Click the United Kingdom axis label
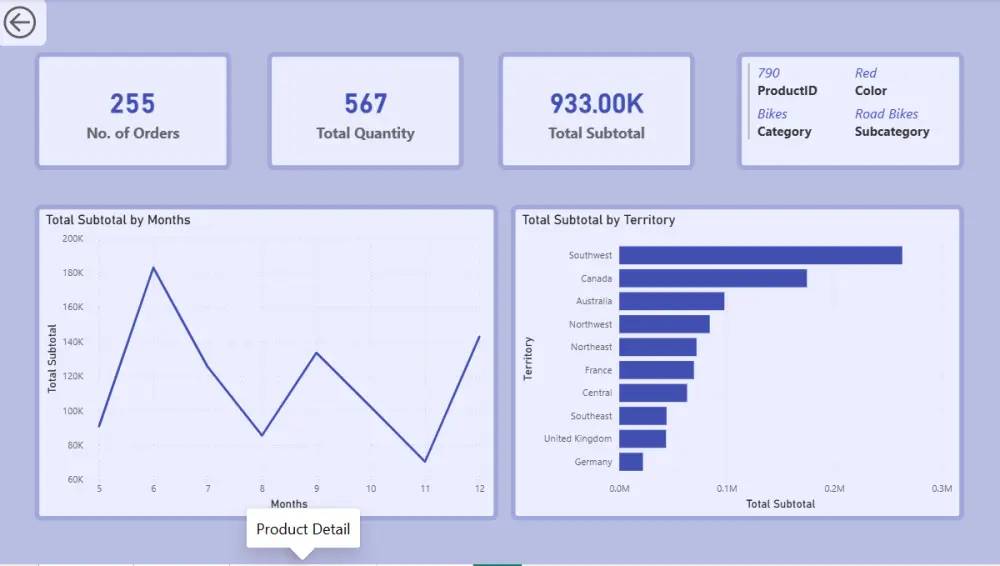The width and height of the screenshot is (1000, 566). point(577,439)
